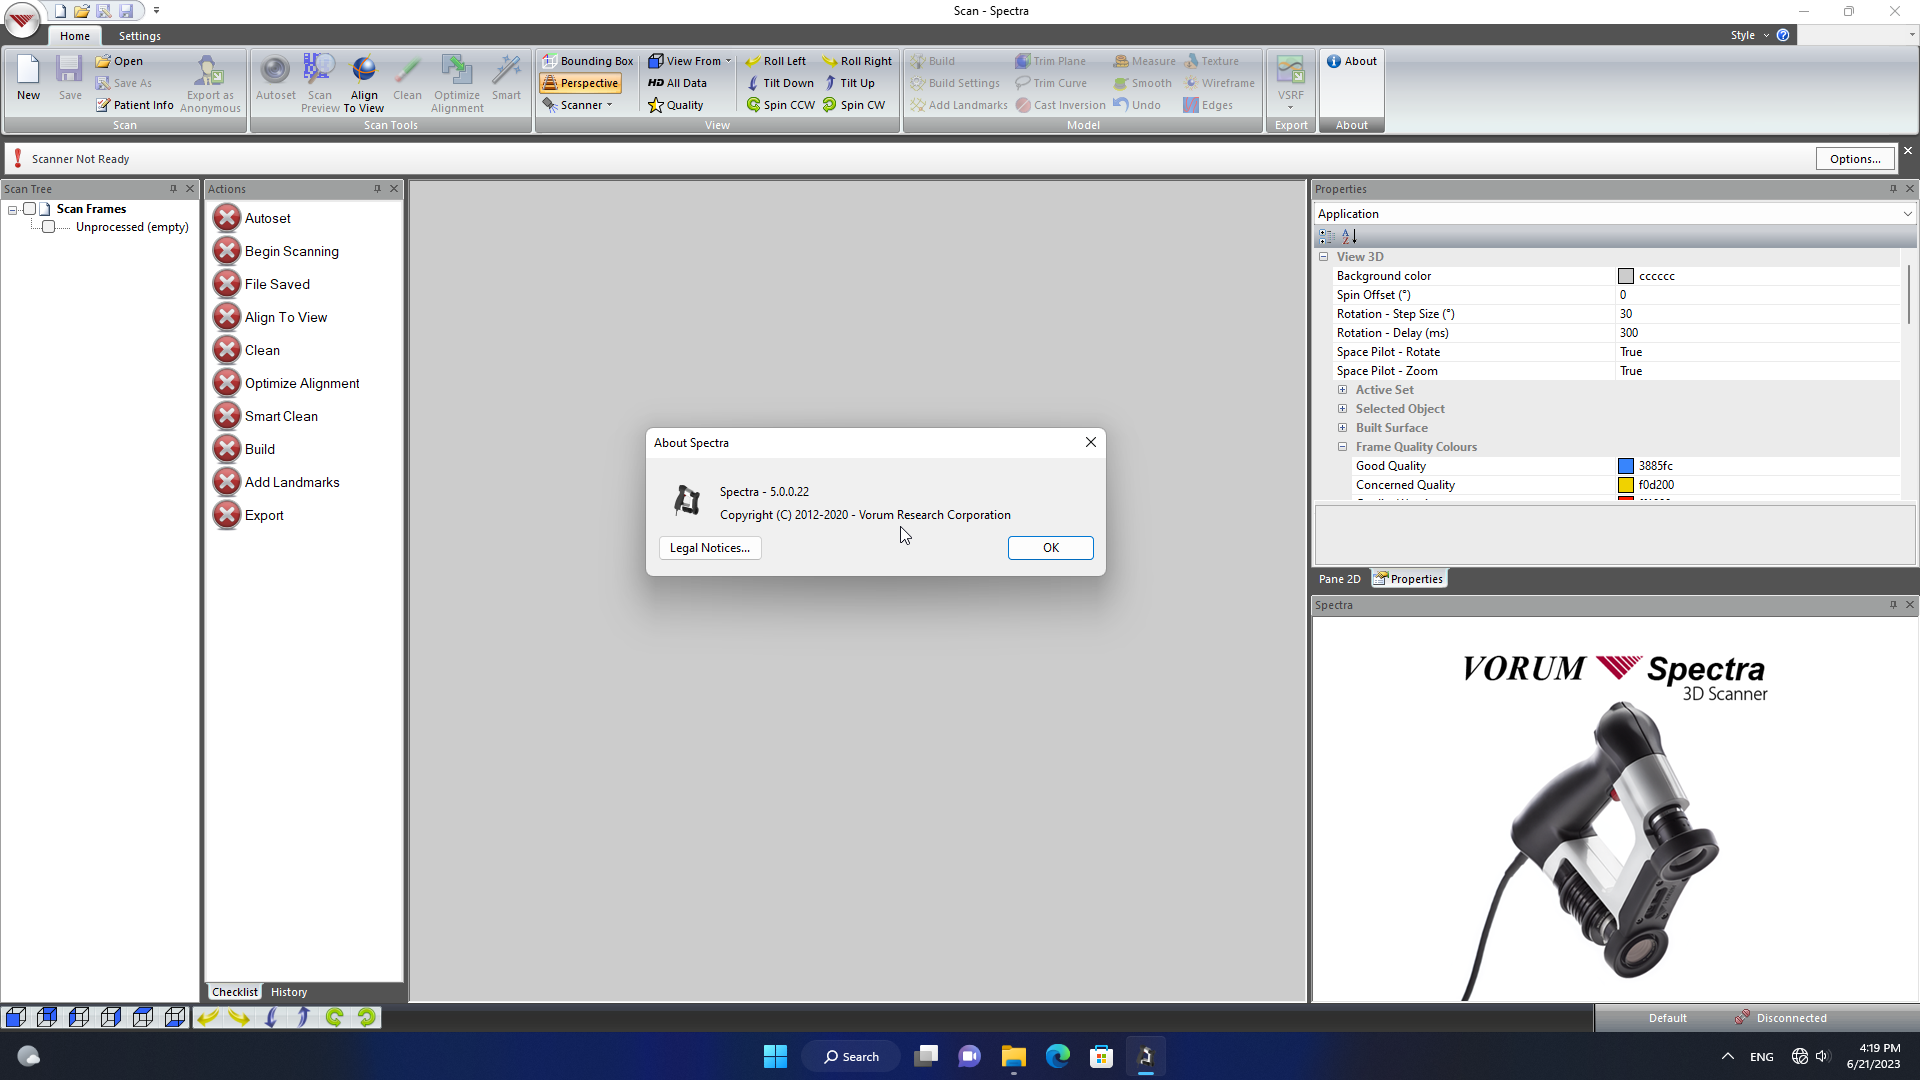
Task: Toggle the Bounding Box view
Action: click(x=588, y=61)
